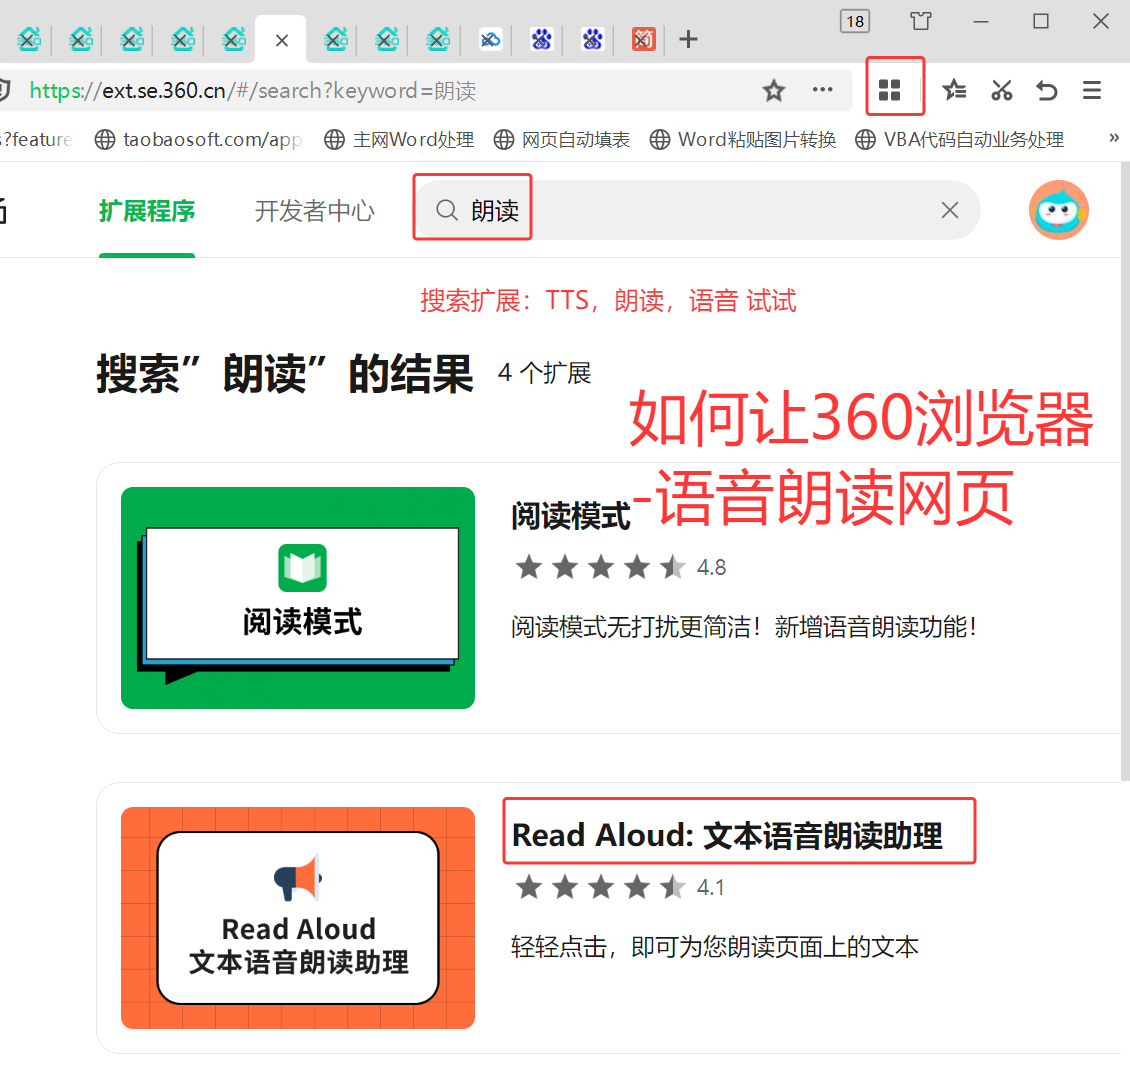The image size is (1130, 1091).
Task: Open 主网Word处理 bookmark
Action: click(399, 139)
